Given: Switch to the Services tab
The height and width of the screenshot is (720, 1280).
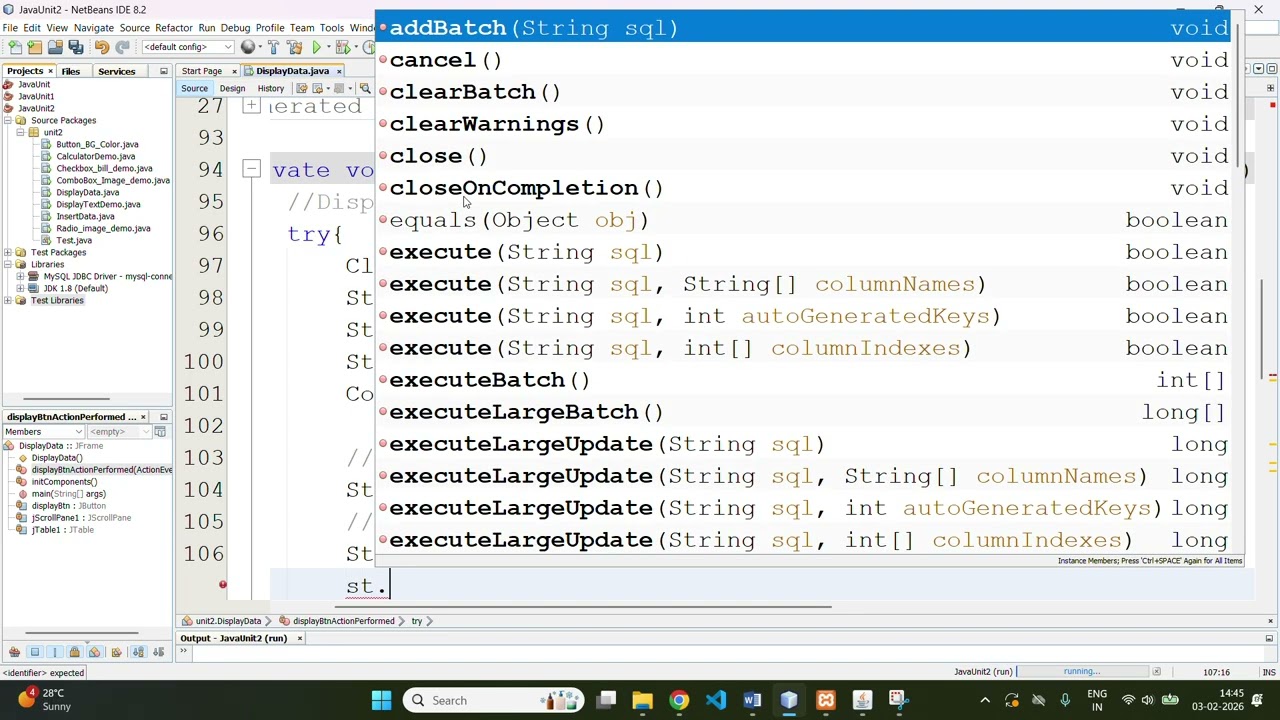Looking at the screenshot, I should click(x=116, y=71).
